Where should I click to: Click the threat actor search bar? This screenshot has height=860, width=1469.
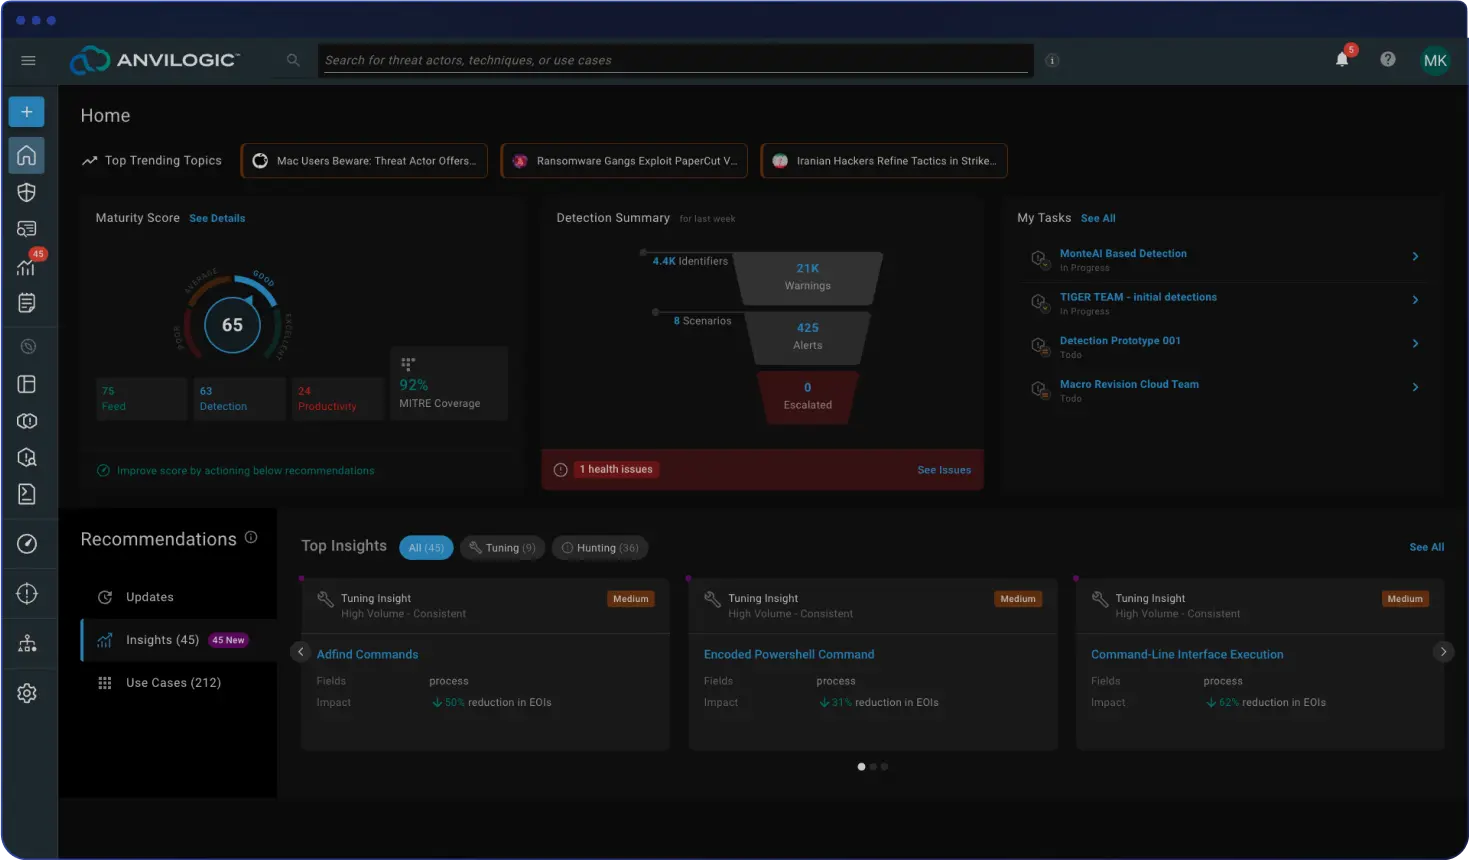(675, 59)
